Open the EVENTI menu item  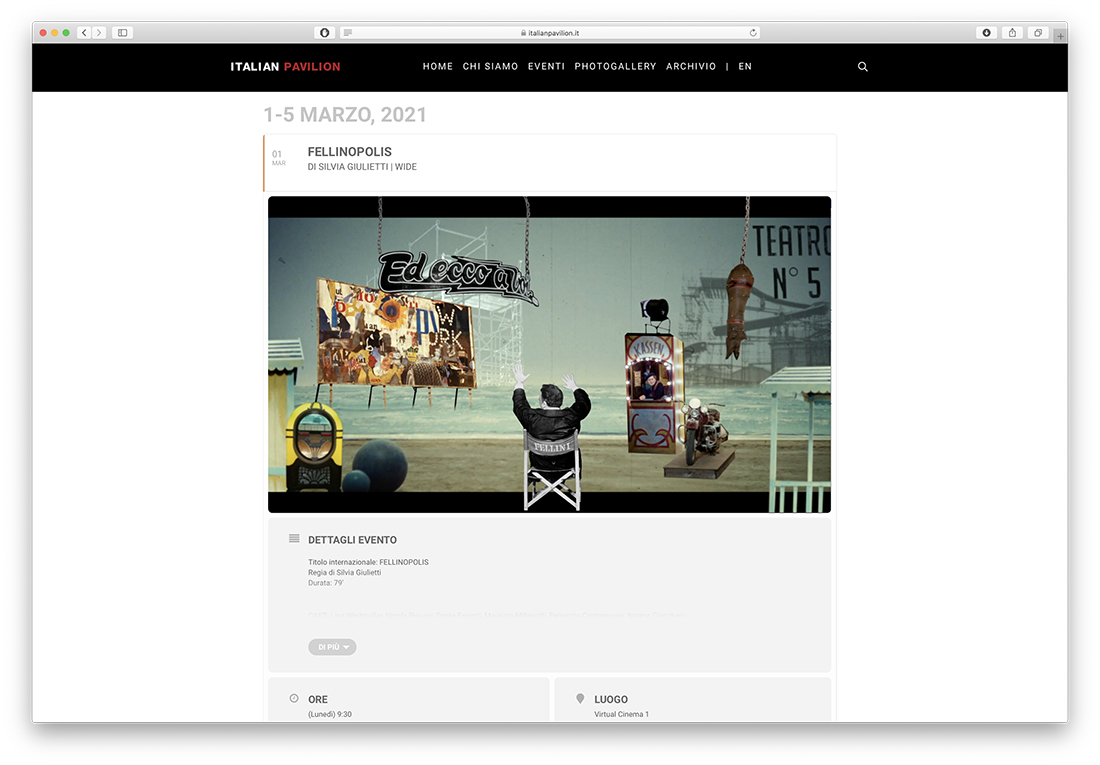click(546, 67)
